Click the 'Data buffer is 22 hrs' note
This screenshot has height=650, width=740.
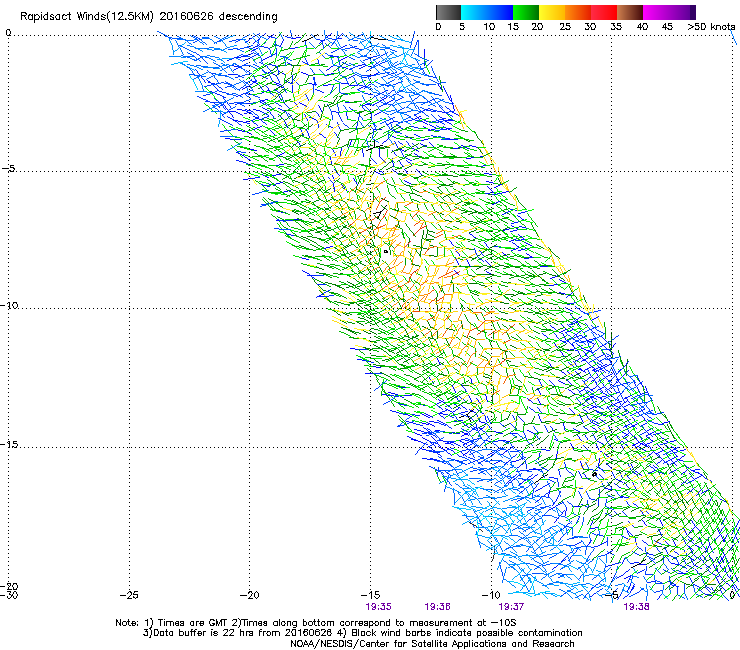pos(362,633)
